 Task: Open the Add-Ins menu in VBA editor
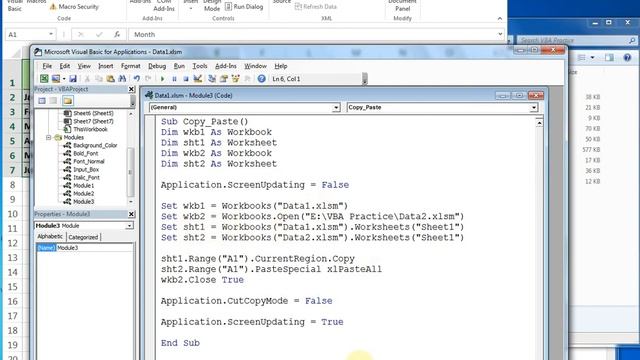click(226, 66)
